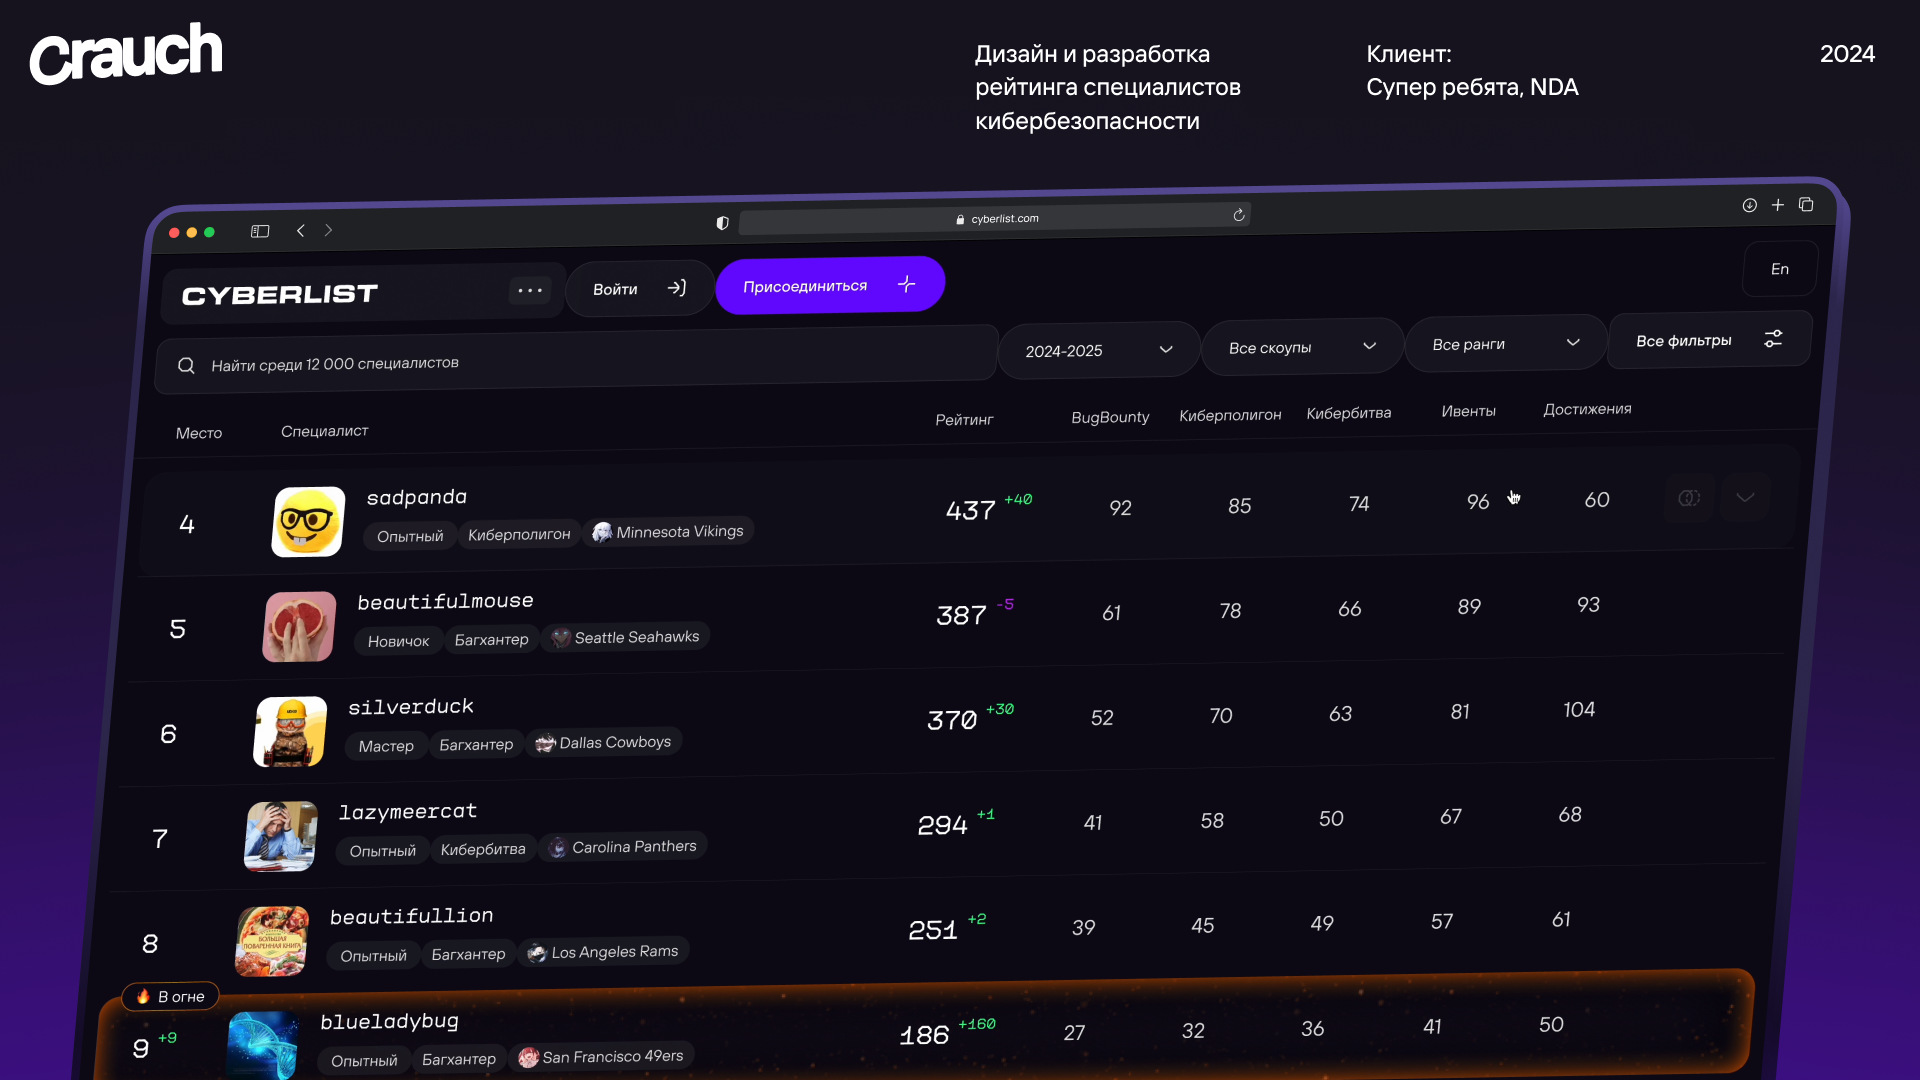1920x1080 pixels.
Task: Open Все фильтры filters panel
Action: 1708,340
